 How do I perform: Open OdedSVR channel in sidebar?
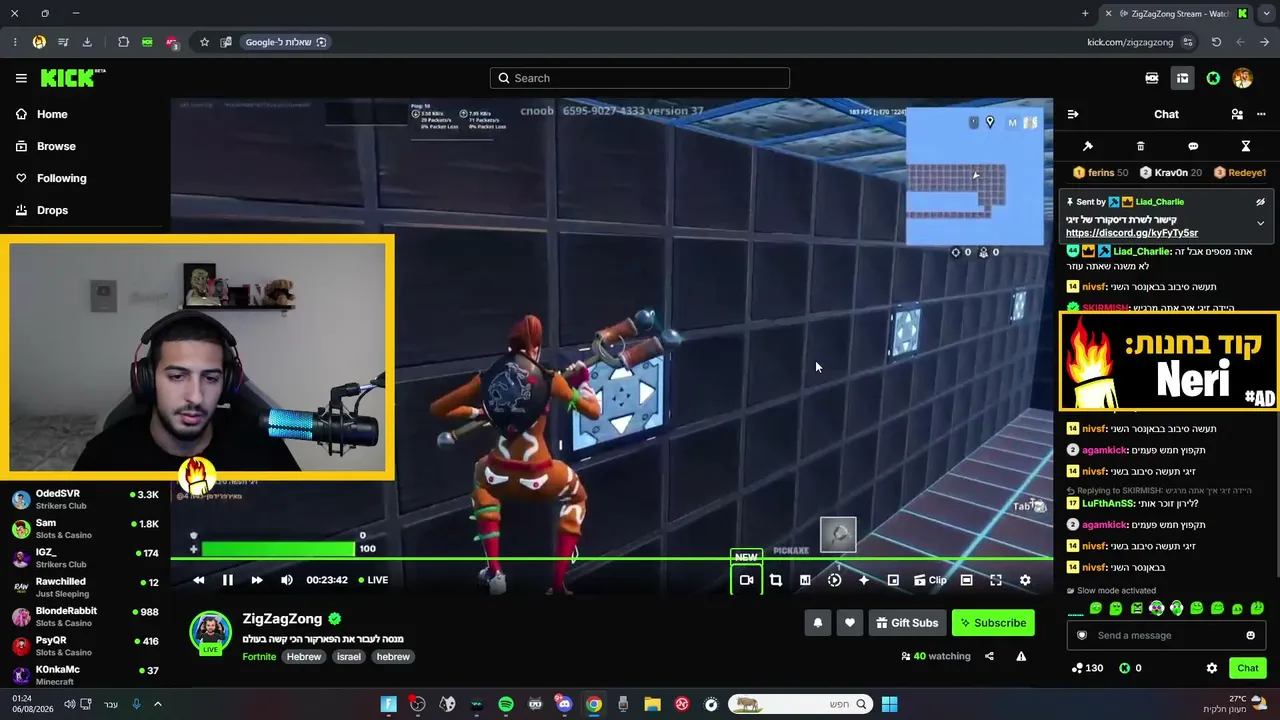[85, 499]
